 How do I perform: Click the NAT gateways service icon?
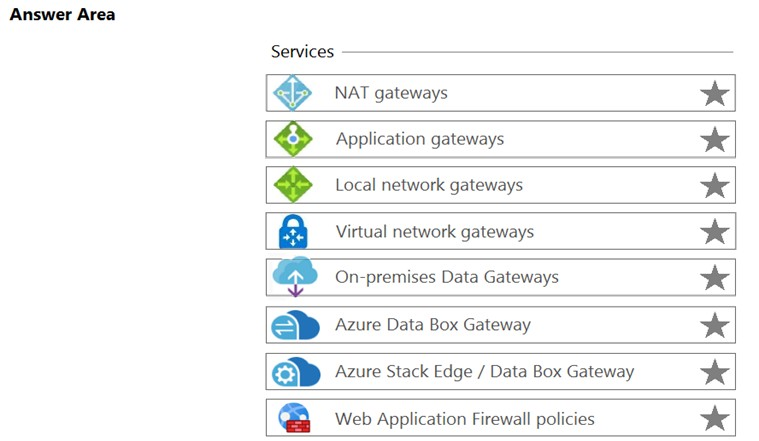pos(293,93)
